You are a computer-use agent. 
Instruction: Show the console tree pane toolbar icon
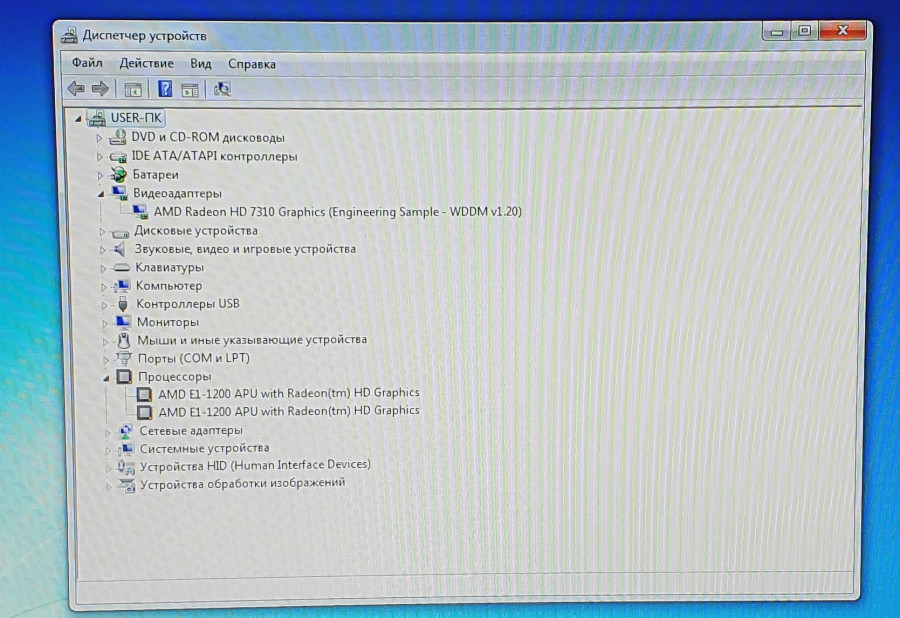(x=133, y=90)
